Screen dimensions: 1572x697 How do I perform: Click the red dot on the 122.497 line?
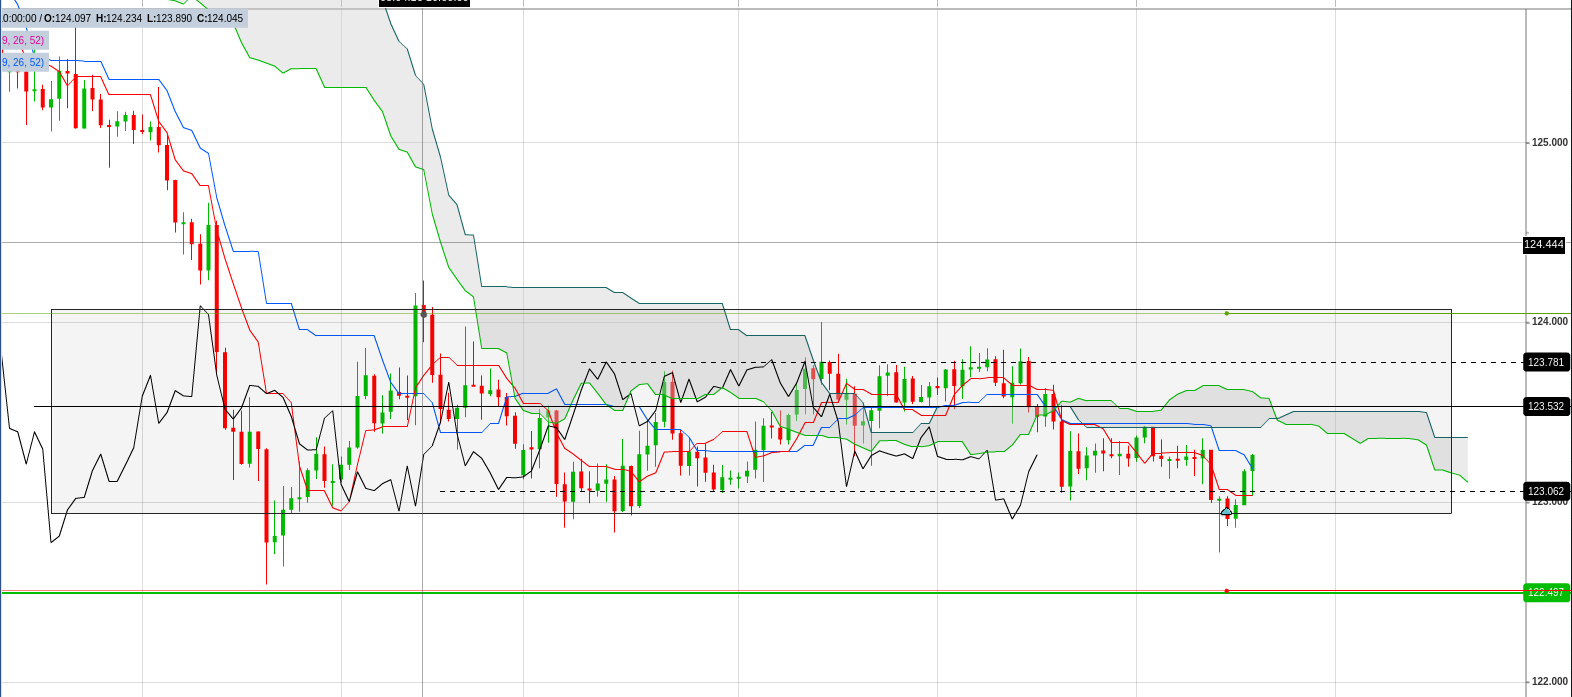1226,591
